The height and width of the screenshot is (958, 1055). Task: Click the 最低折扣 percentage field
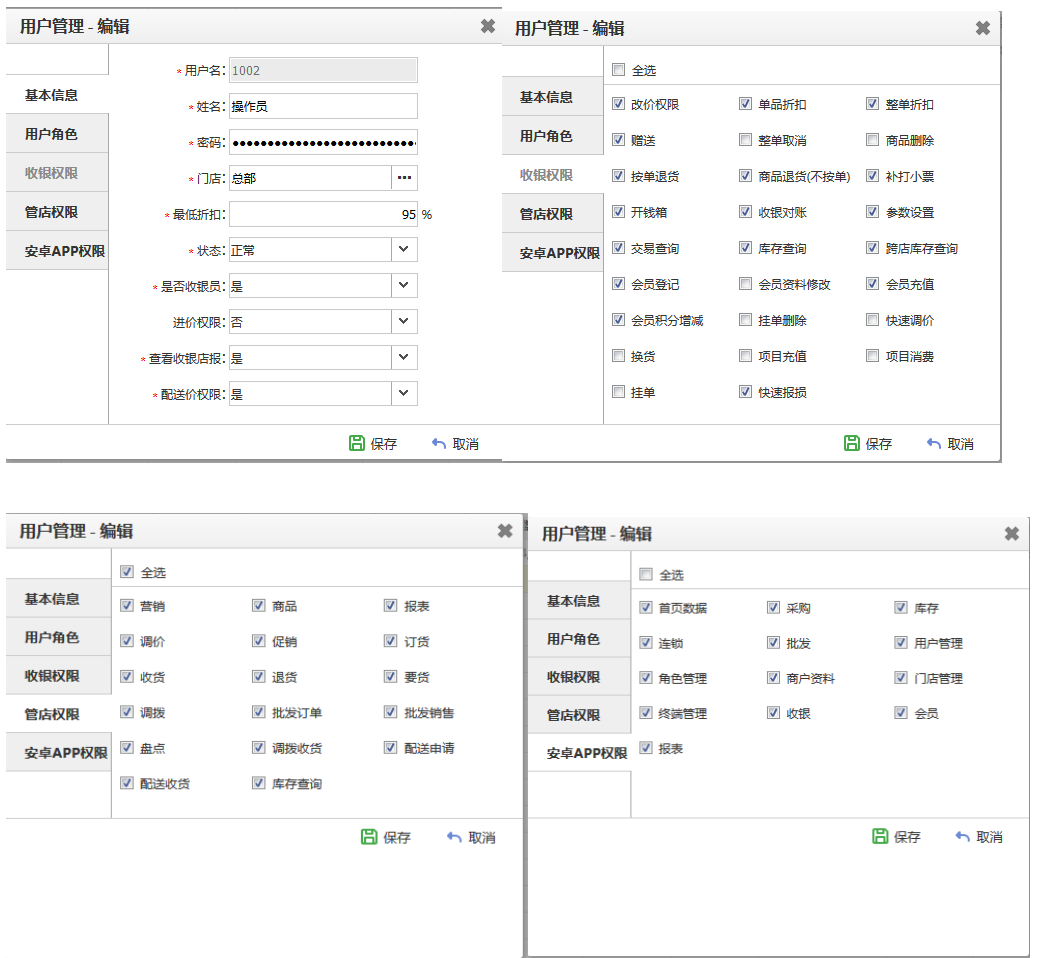point(322,214)
